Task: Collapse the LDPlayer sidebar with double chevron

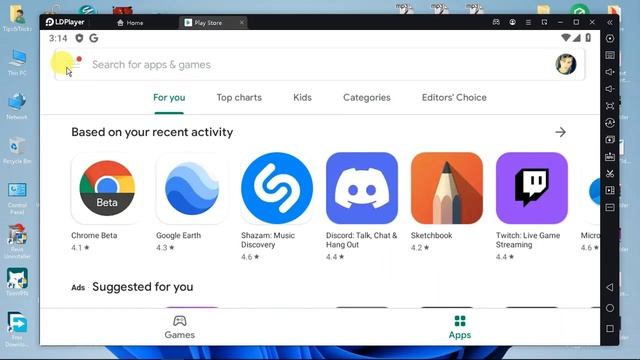Action: click(610, 22)
